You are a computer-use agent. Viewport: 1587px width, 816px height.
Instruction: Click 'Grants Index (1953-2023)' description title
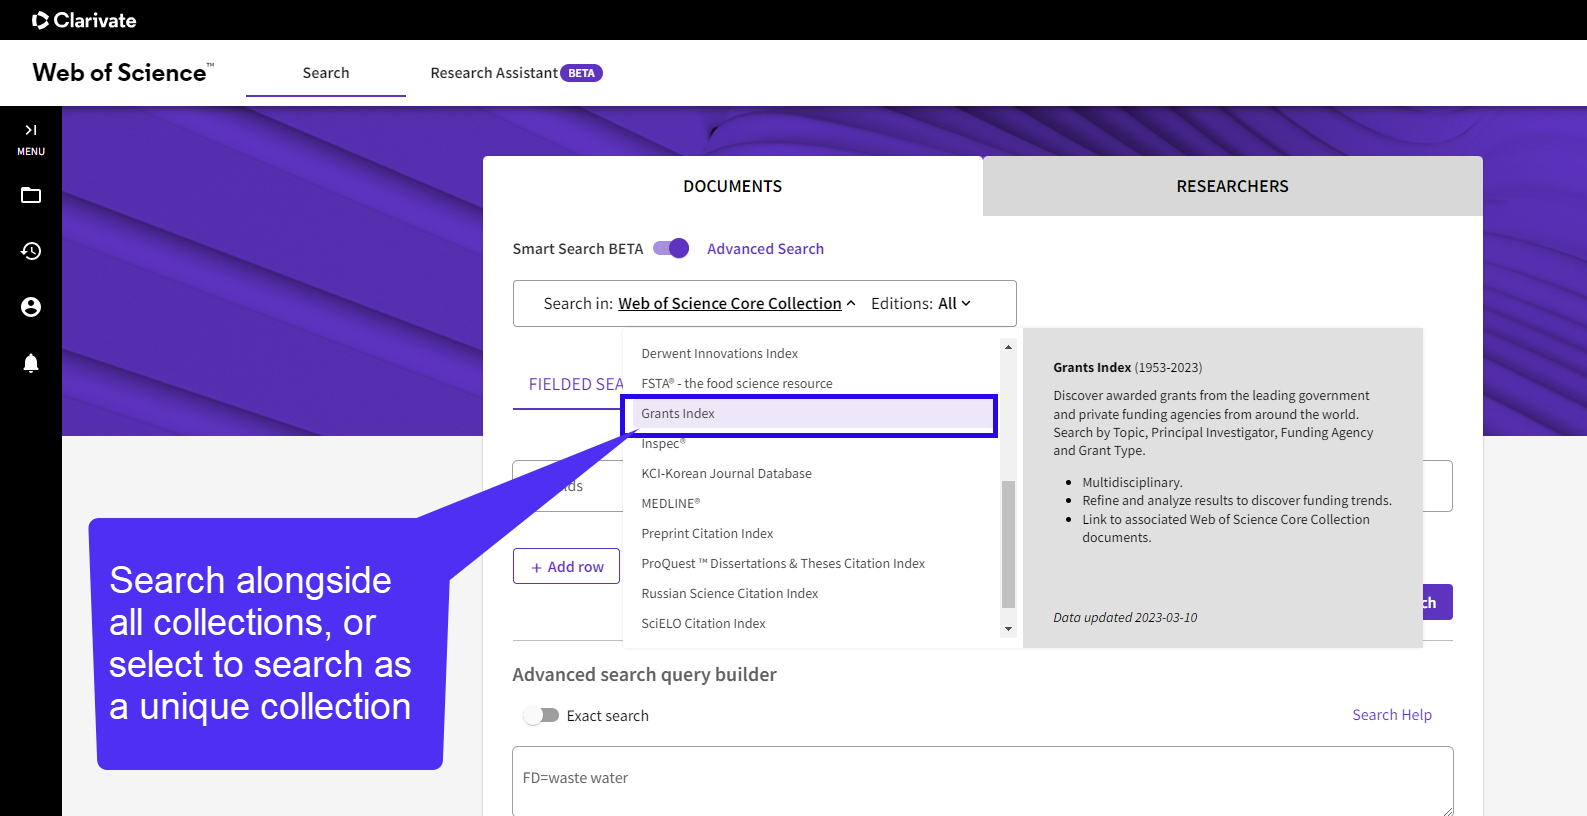(1127, 368)
